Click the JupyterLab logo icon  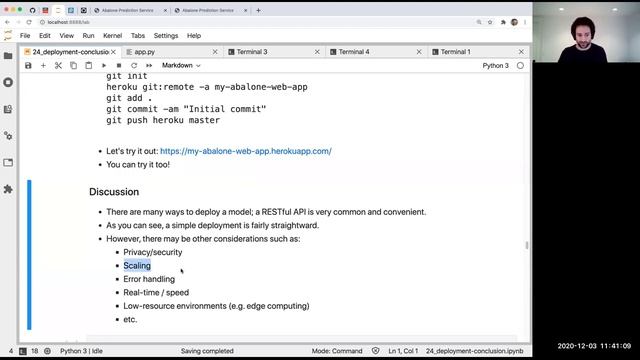click(x=8, y=36)
